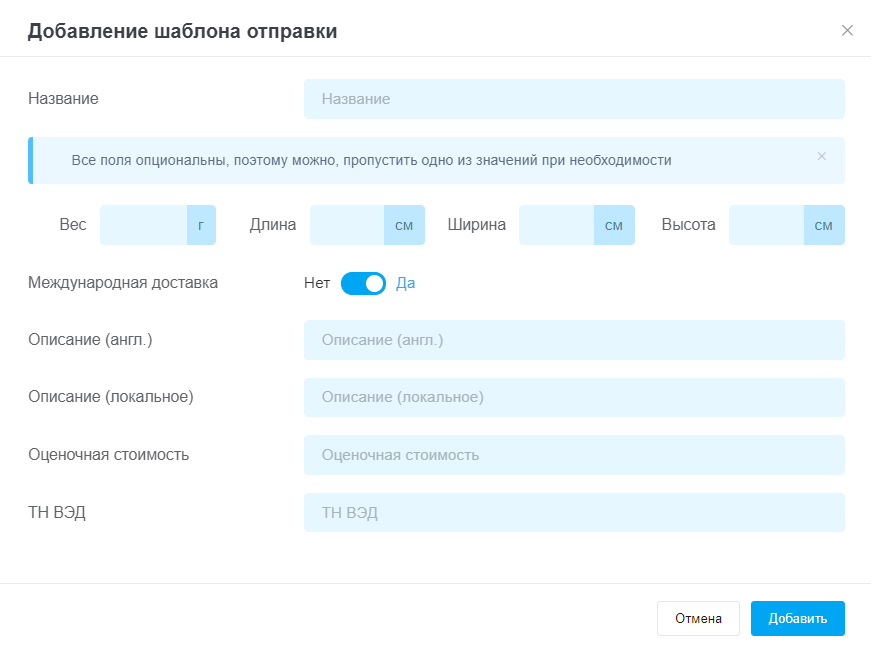Select the 'Да' toggle label
Screen dimensions: 871x650
(x=406, y=283)
